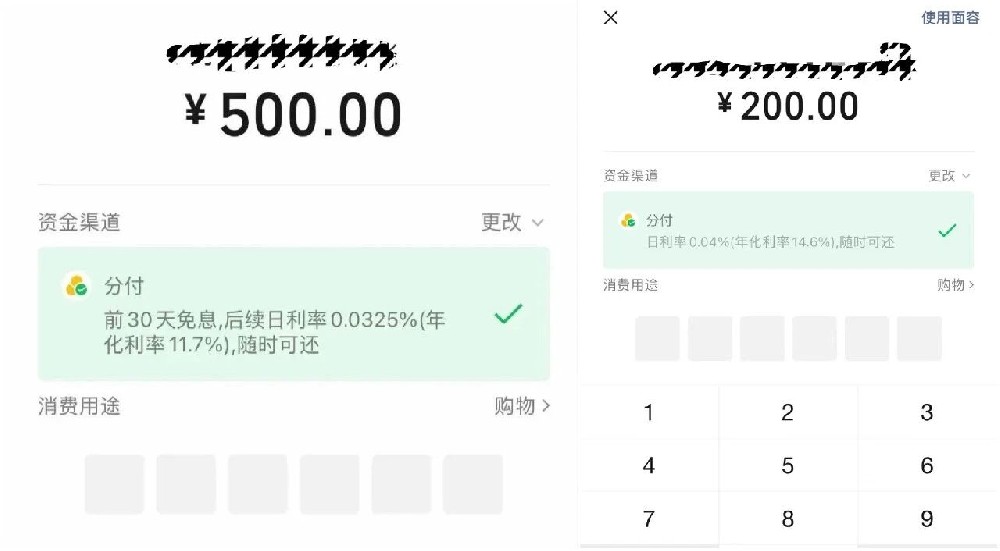Click the 分付 icon in ¥200.00 panel
1000x551 pixels.
628,220
